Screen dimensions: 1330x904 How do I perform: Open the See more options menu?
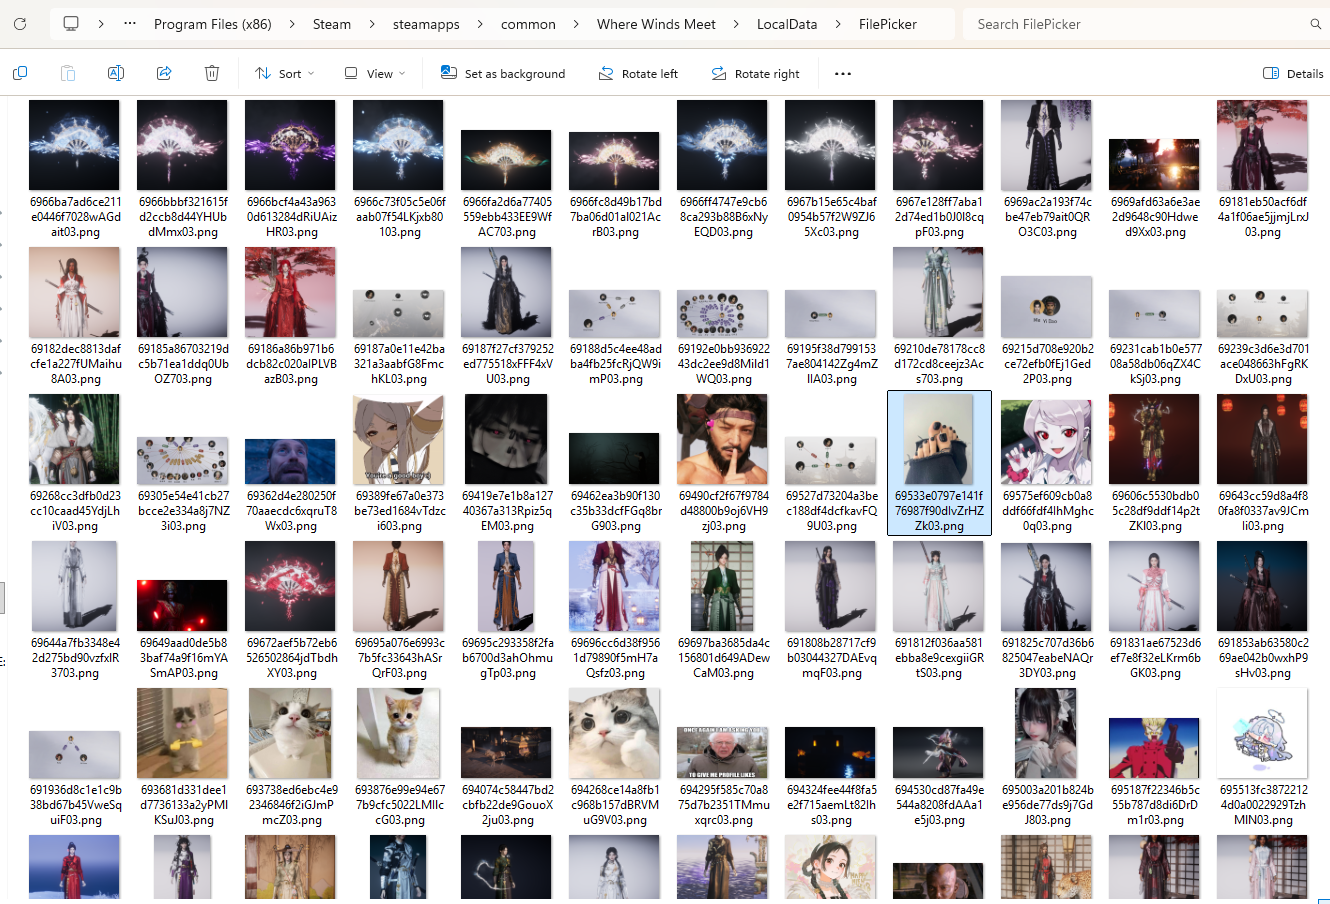843,73
